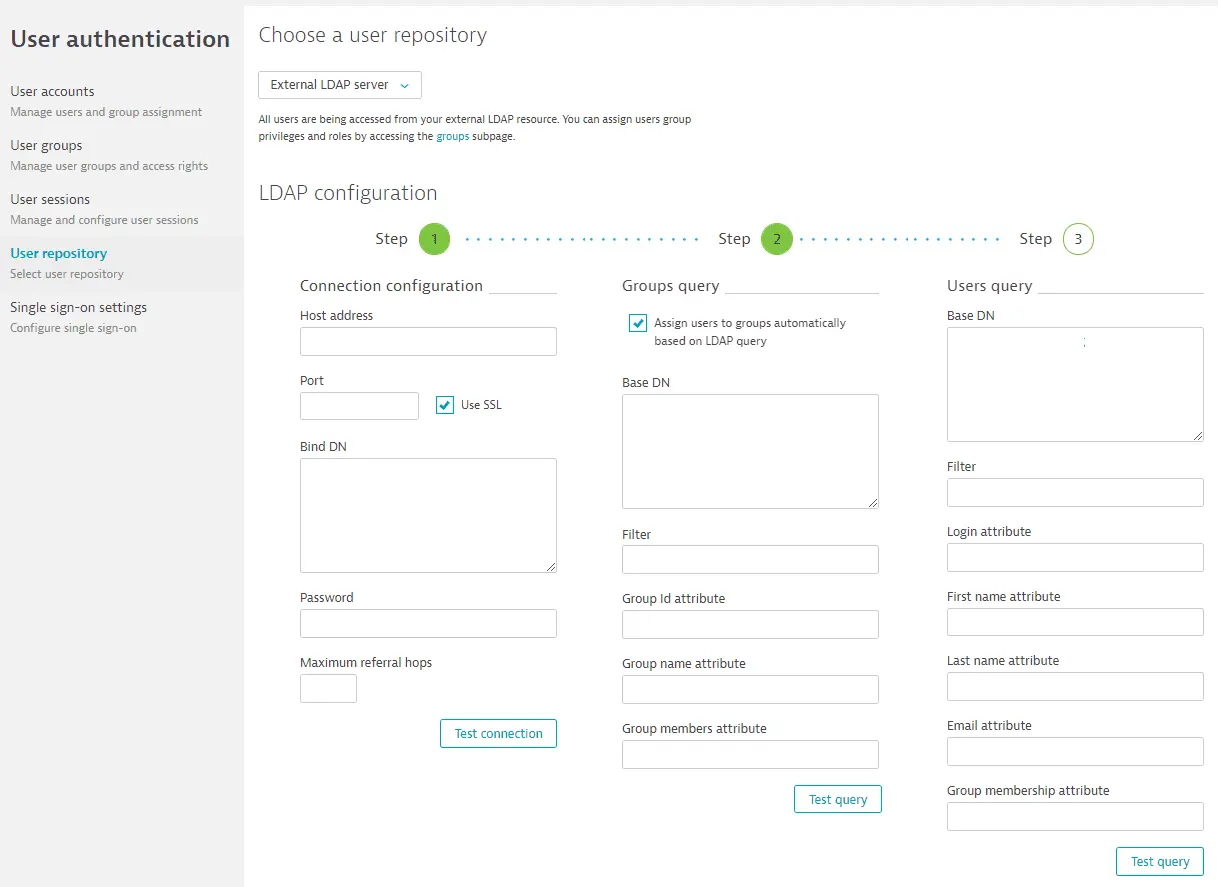The height and width of the screenshot is (887, 1218).
Task: Click Test query under Users query
Action: (1160, 861)
